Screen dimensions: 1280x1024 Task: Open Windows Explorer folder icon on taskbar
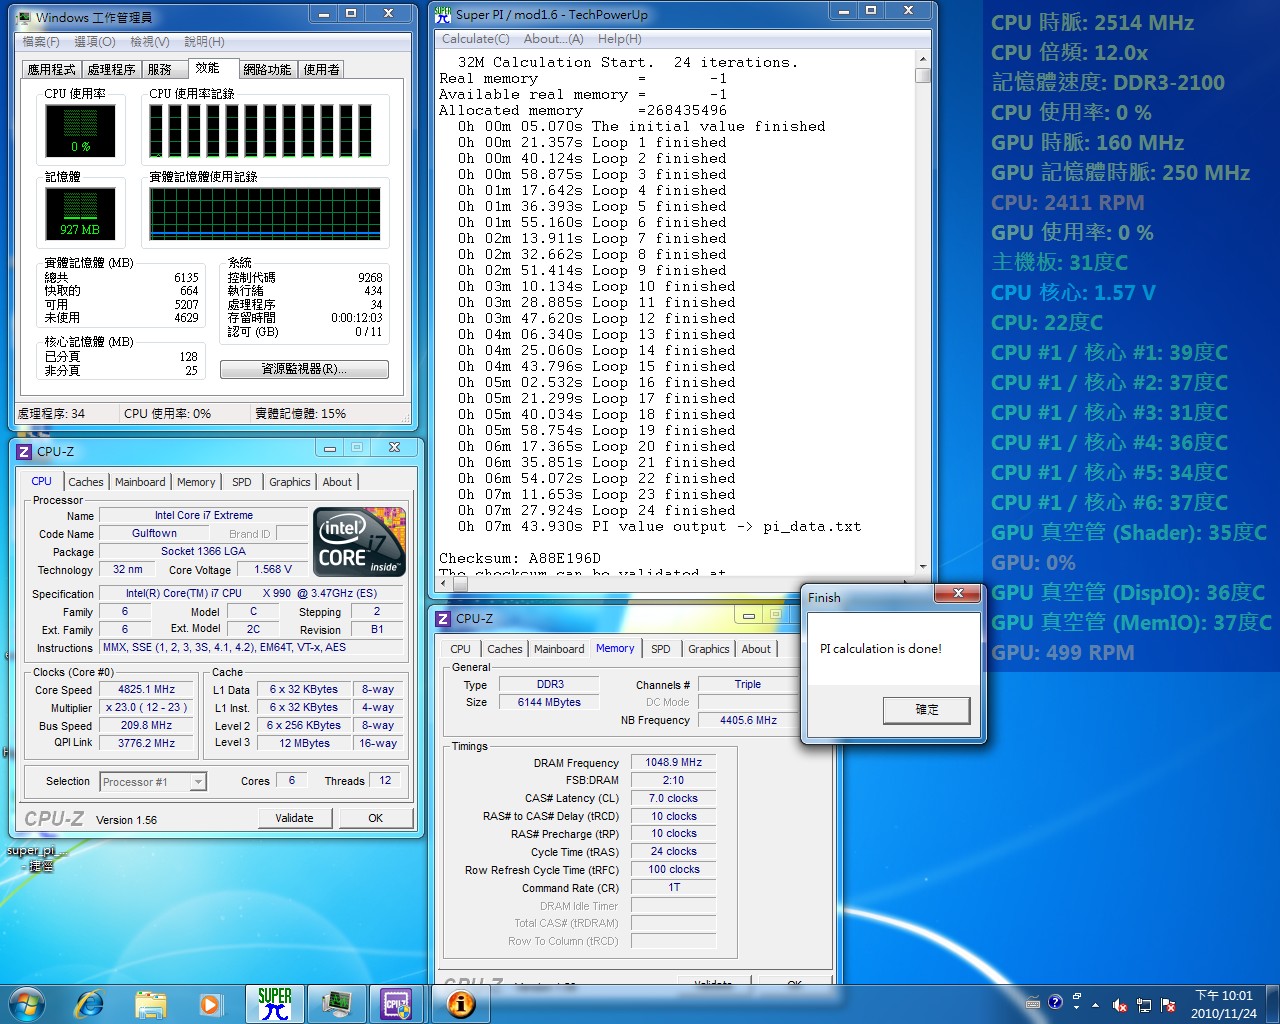click(151, 1003)
